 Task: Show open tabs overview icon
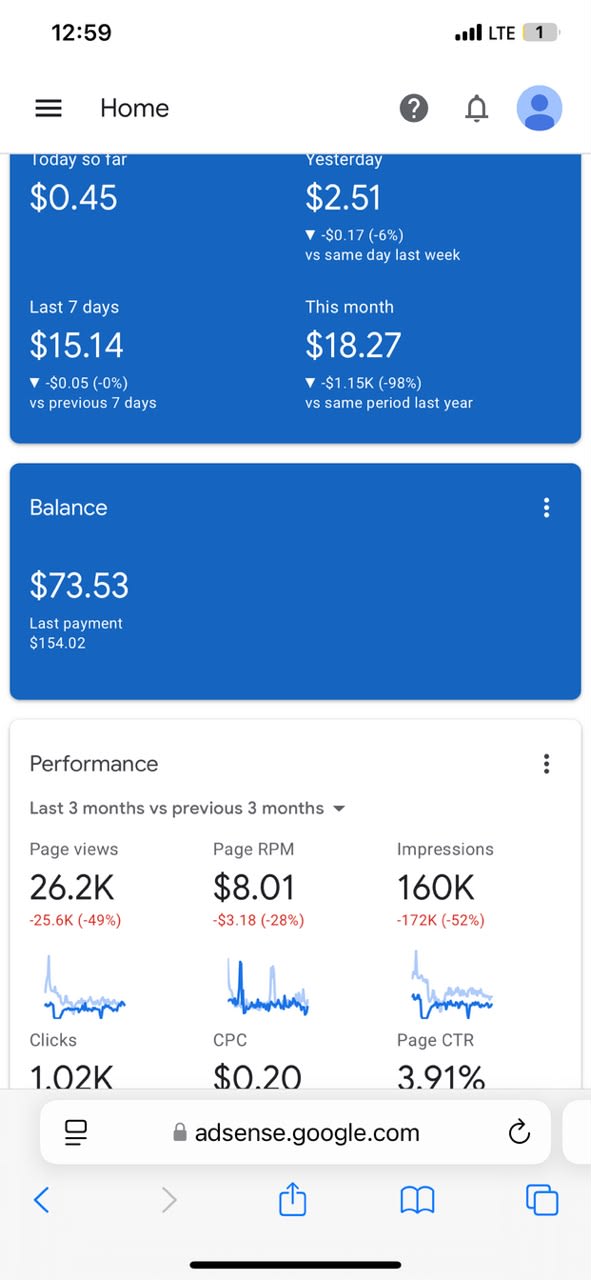point(542,1199)
